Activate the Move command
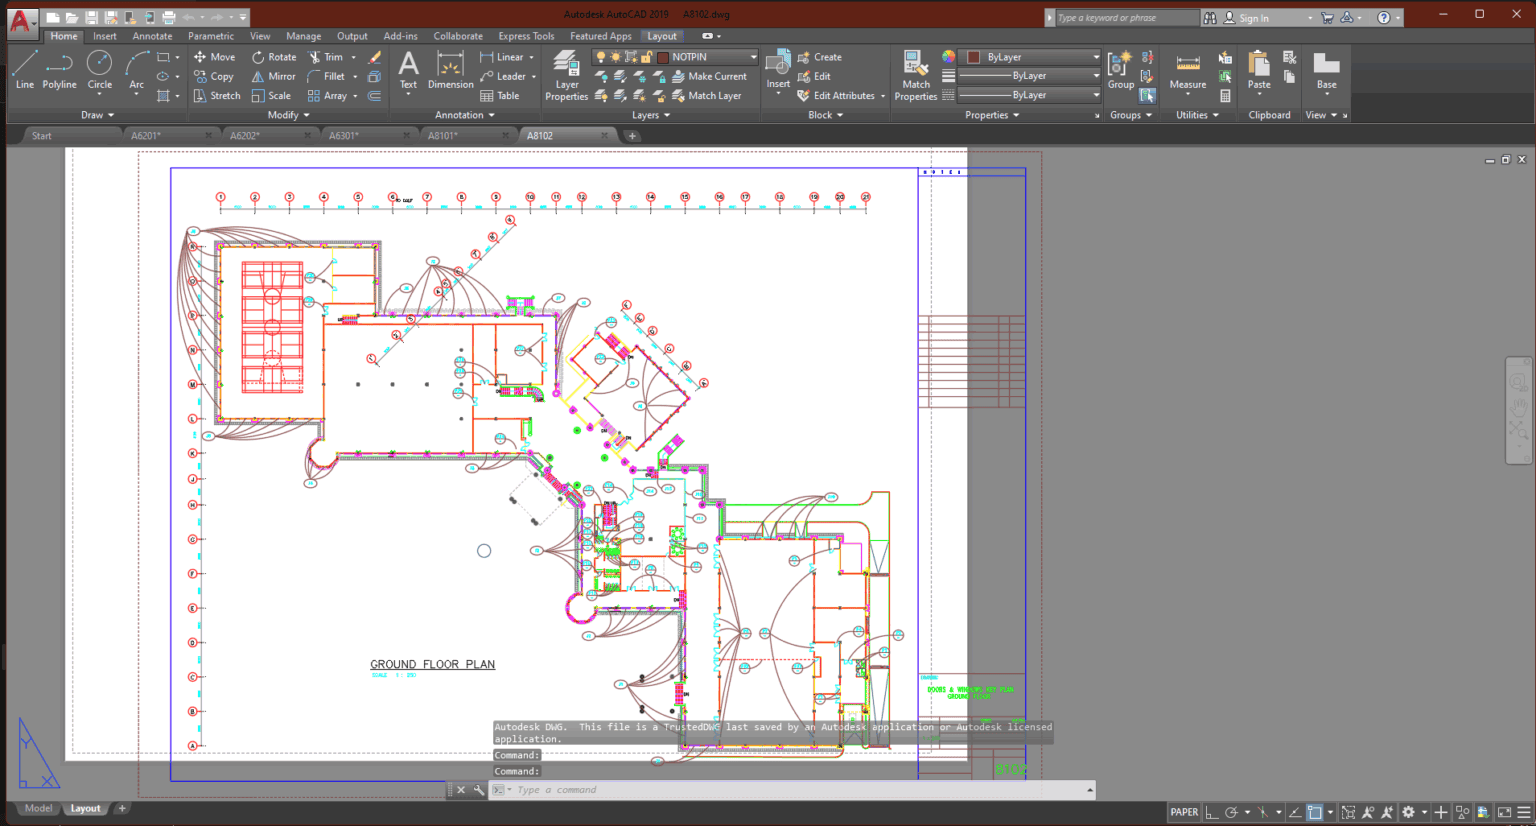Image resolution: width=1536 pixels, height=826 pixels. pos(214,57)
